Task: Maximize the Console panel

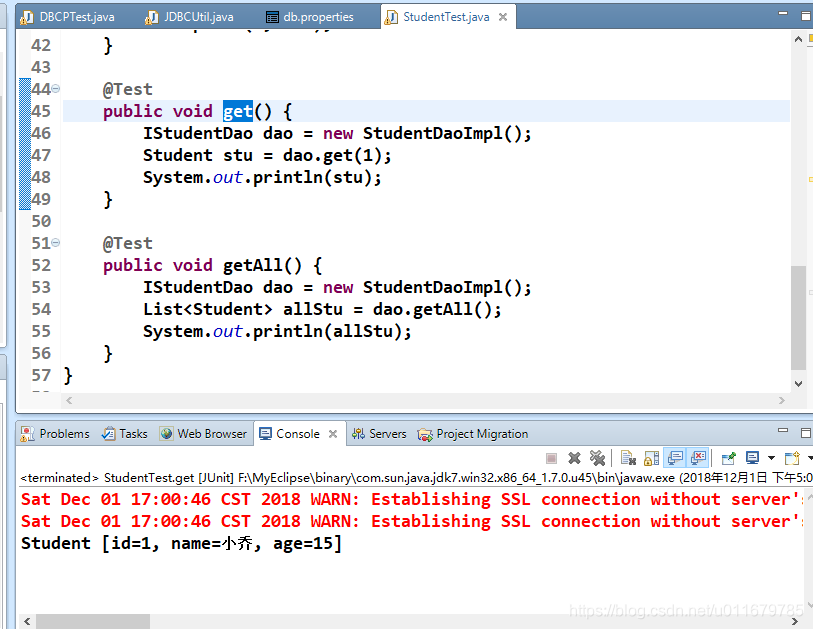Action: [806, 432]
